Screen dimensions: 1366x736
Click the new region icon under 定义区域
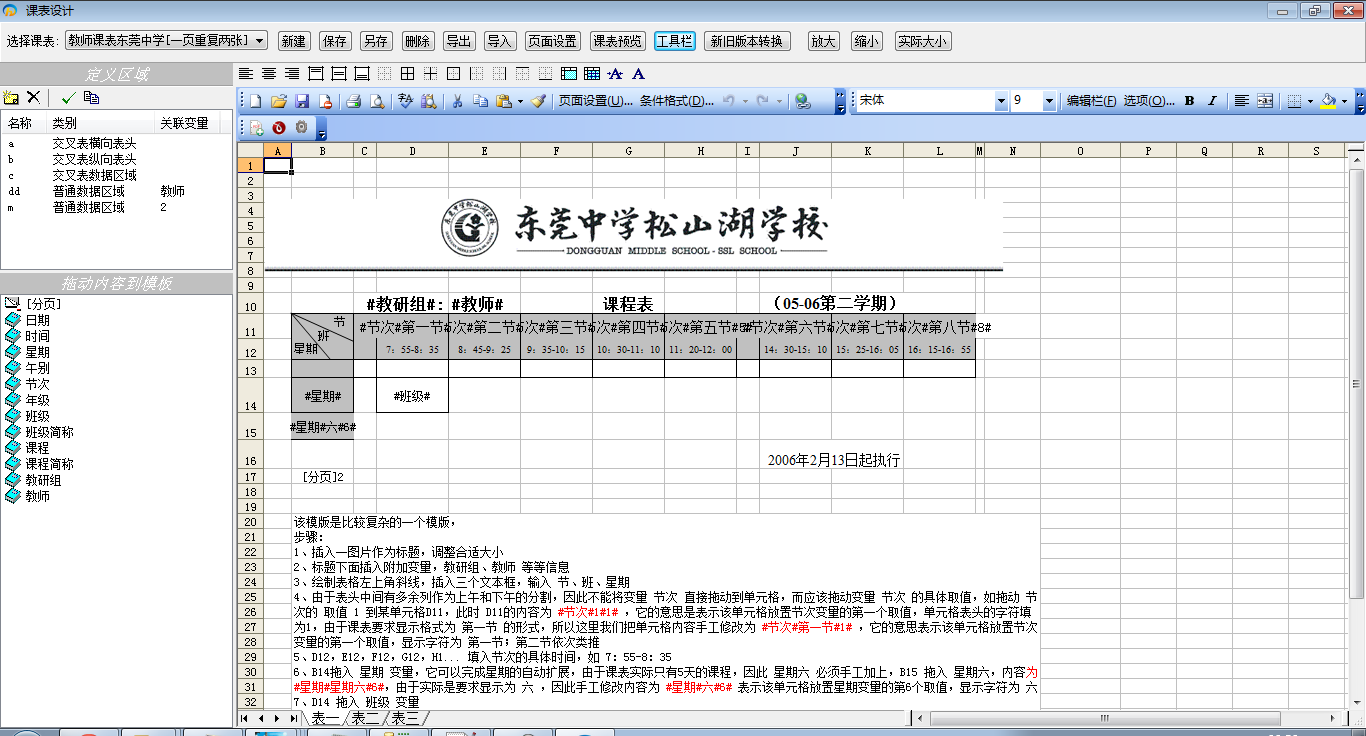click(11, 97)
